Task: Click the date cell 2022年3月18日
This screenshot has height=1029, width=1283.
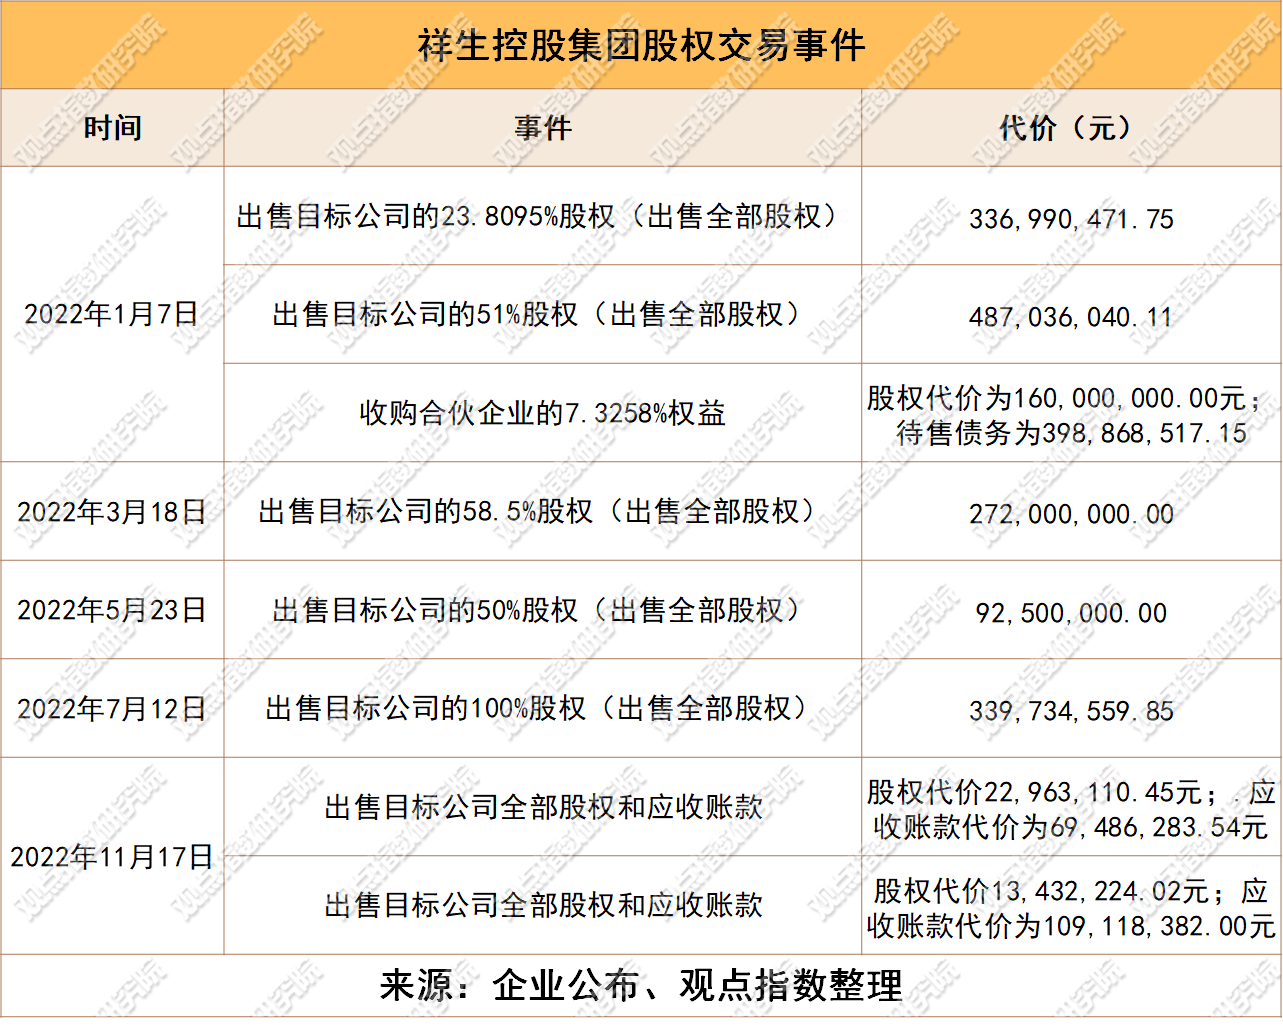Action: pyautogui.click(x=112, y=512)
